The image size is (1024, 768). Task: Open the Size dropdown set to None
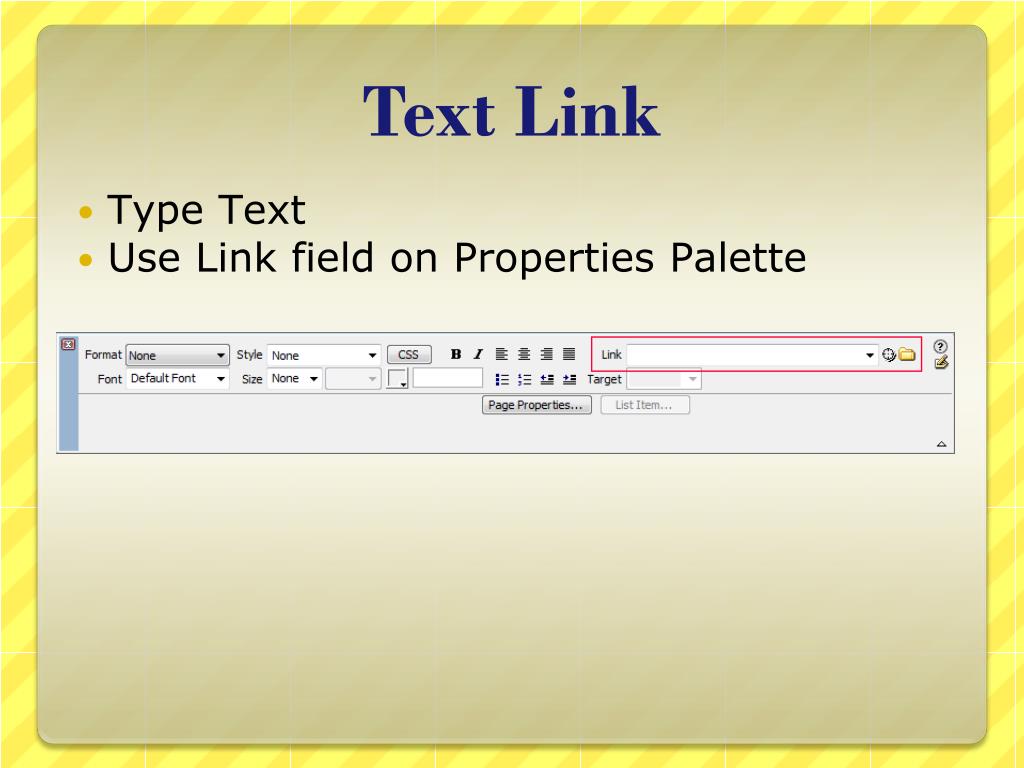tap(295, 379)
